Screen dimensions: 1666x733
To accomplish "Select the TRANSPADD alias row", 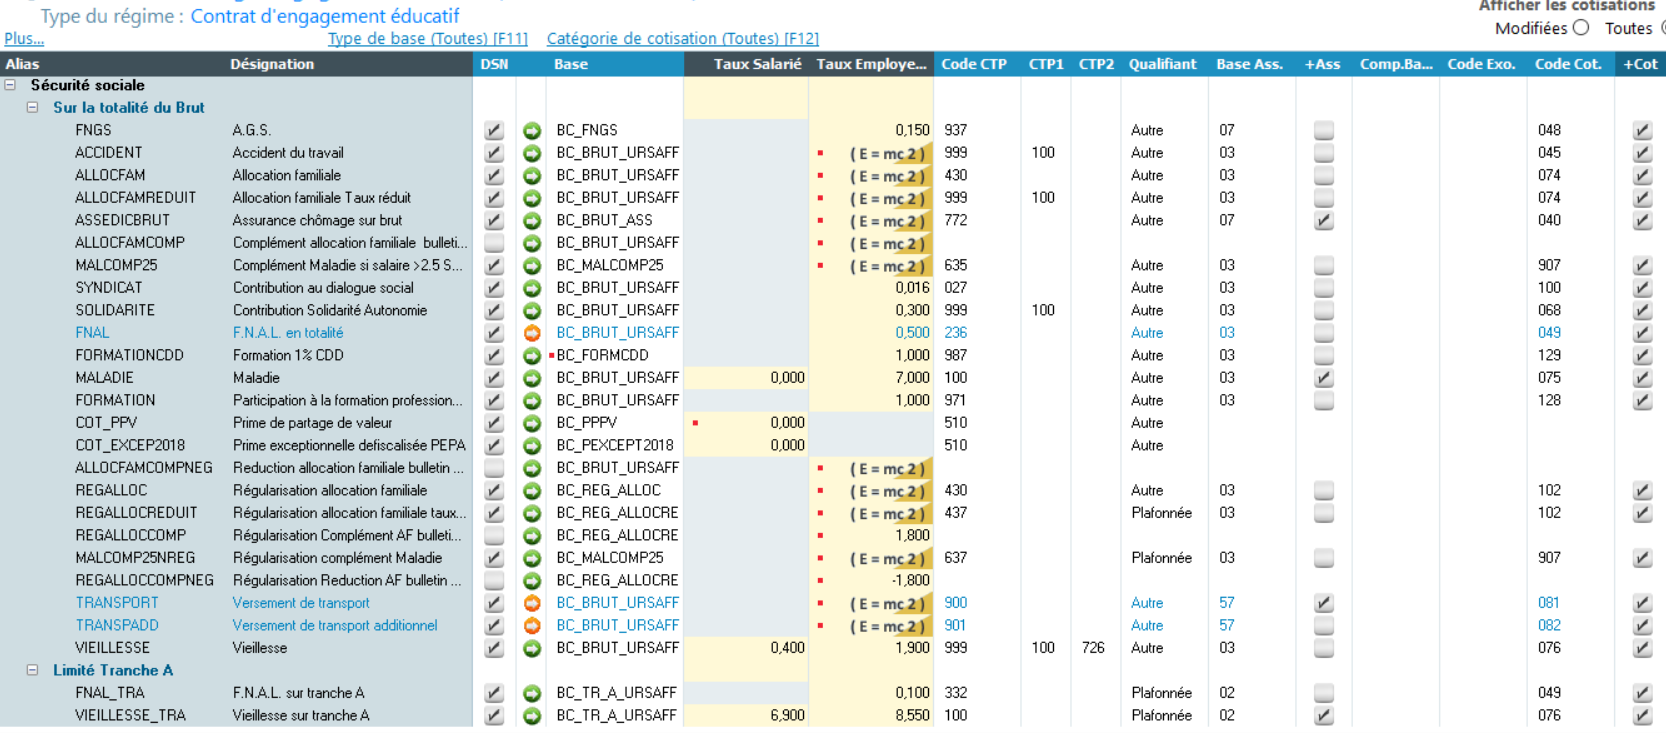I will click(x=117, y=625).
